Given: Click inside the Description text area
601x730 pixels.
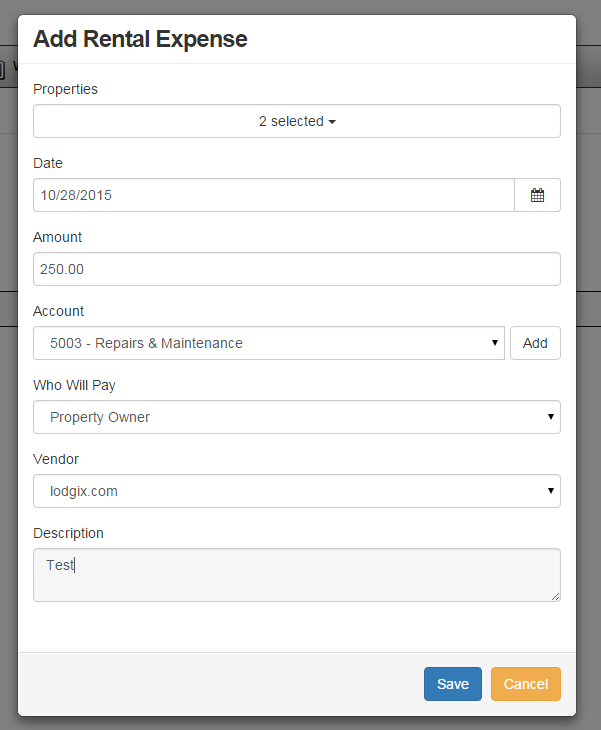Looking at the screenshot, I should click(x=297, y=574).
